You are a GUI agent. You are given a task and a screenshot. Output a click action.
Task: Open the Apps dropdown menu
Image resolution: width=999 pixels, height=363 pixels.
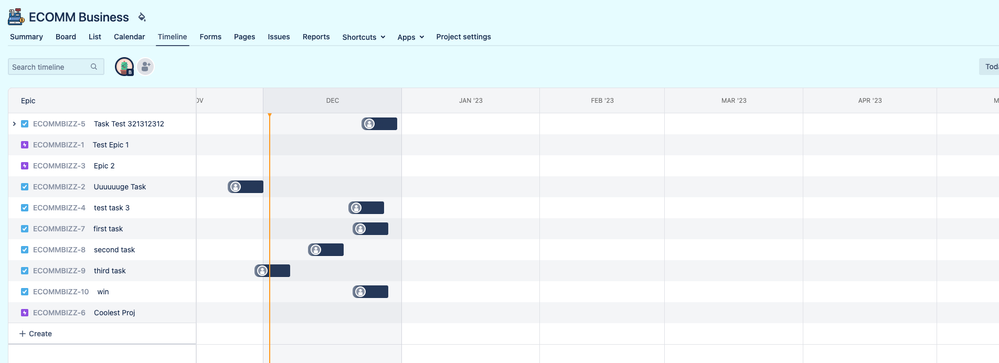click(x=411, y=37)
